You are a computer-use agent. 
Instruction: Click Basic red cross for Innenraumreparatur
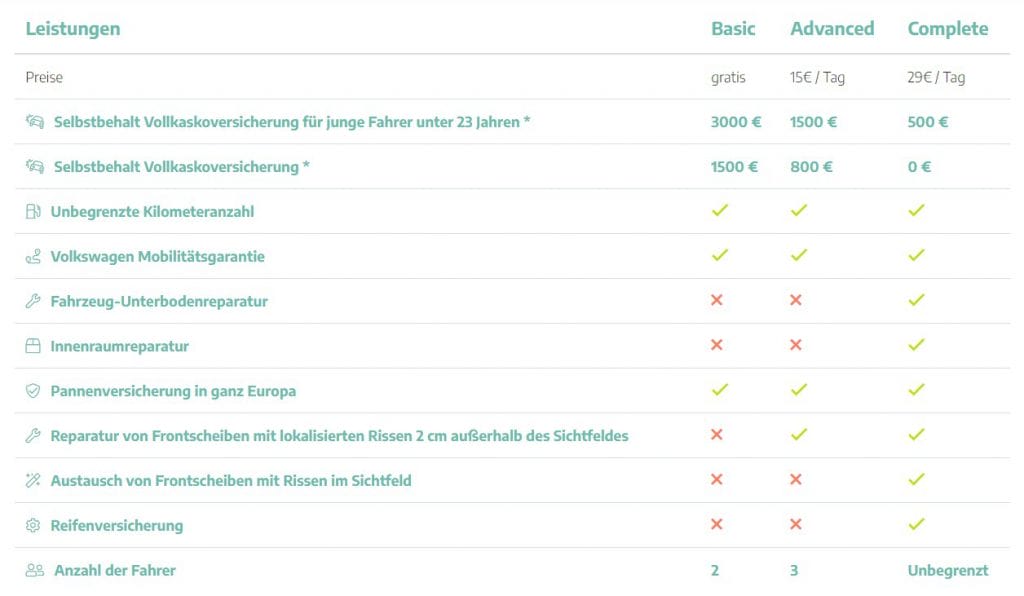(716, 344)
